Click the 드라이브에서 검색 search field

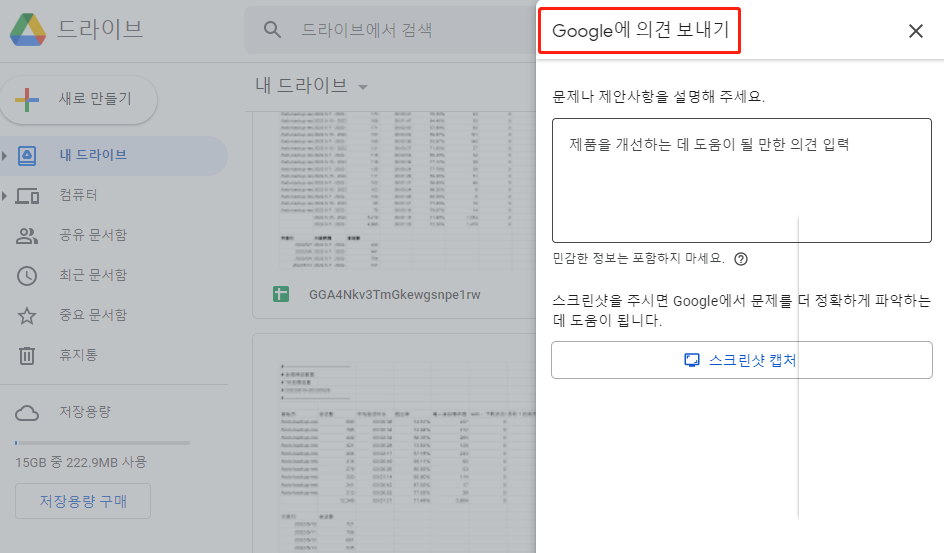[390, 29]
